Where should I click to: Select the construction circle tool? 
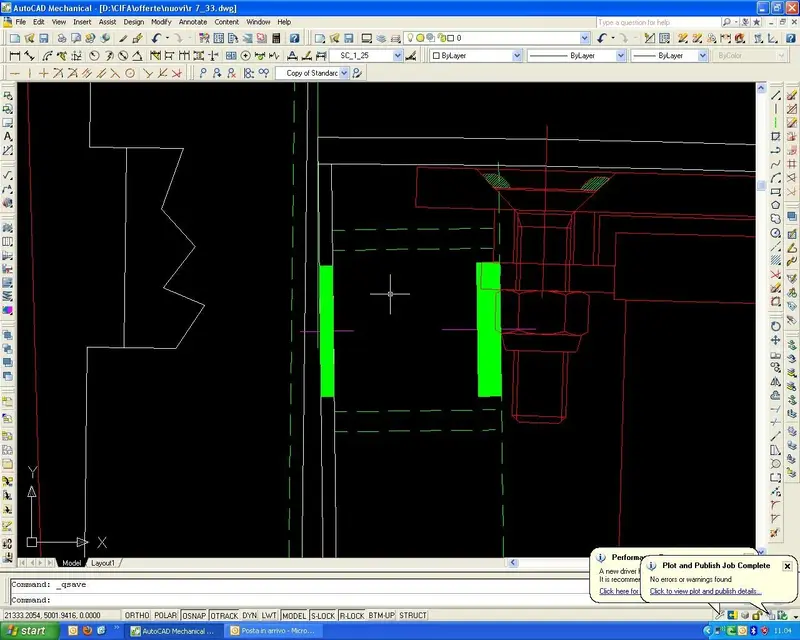[x=130, y=73]
